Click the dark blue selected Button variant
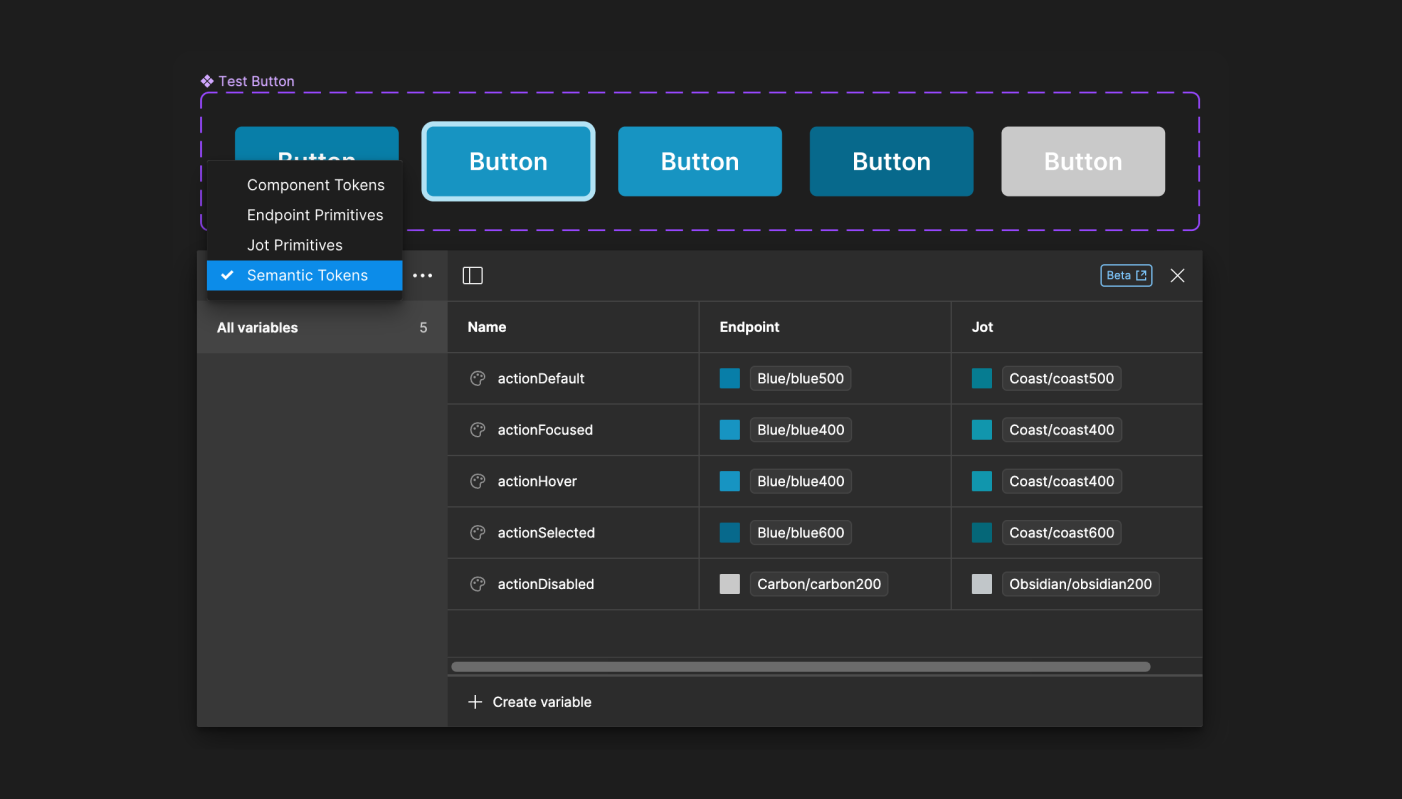1402x799 pixels. coord(892,161)
